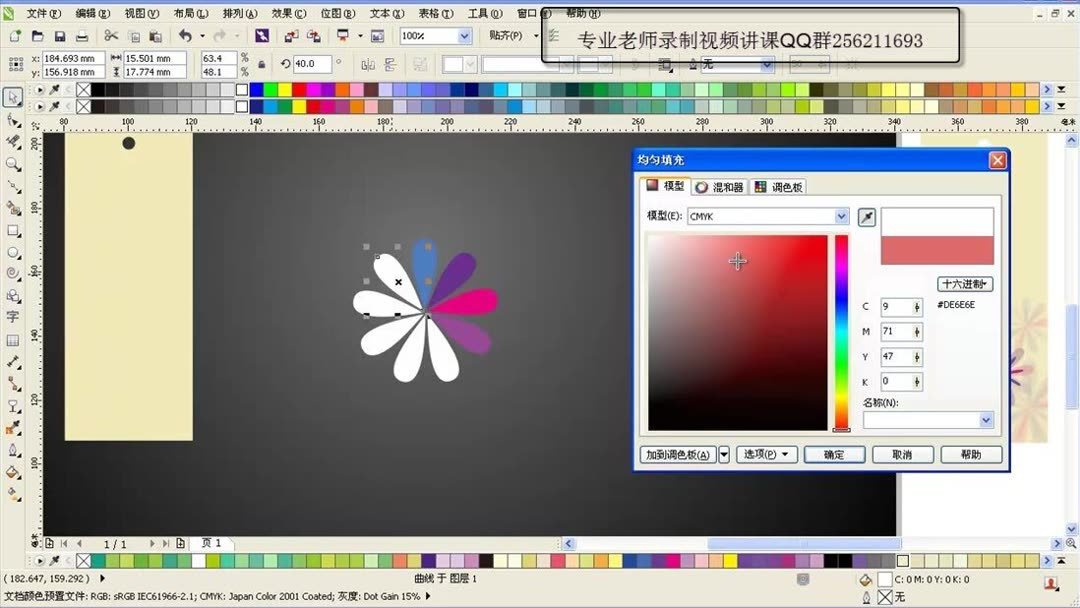Open the 文件 menu

click(x=43, y=14)
